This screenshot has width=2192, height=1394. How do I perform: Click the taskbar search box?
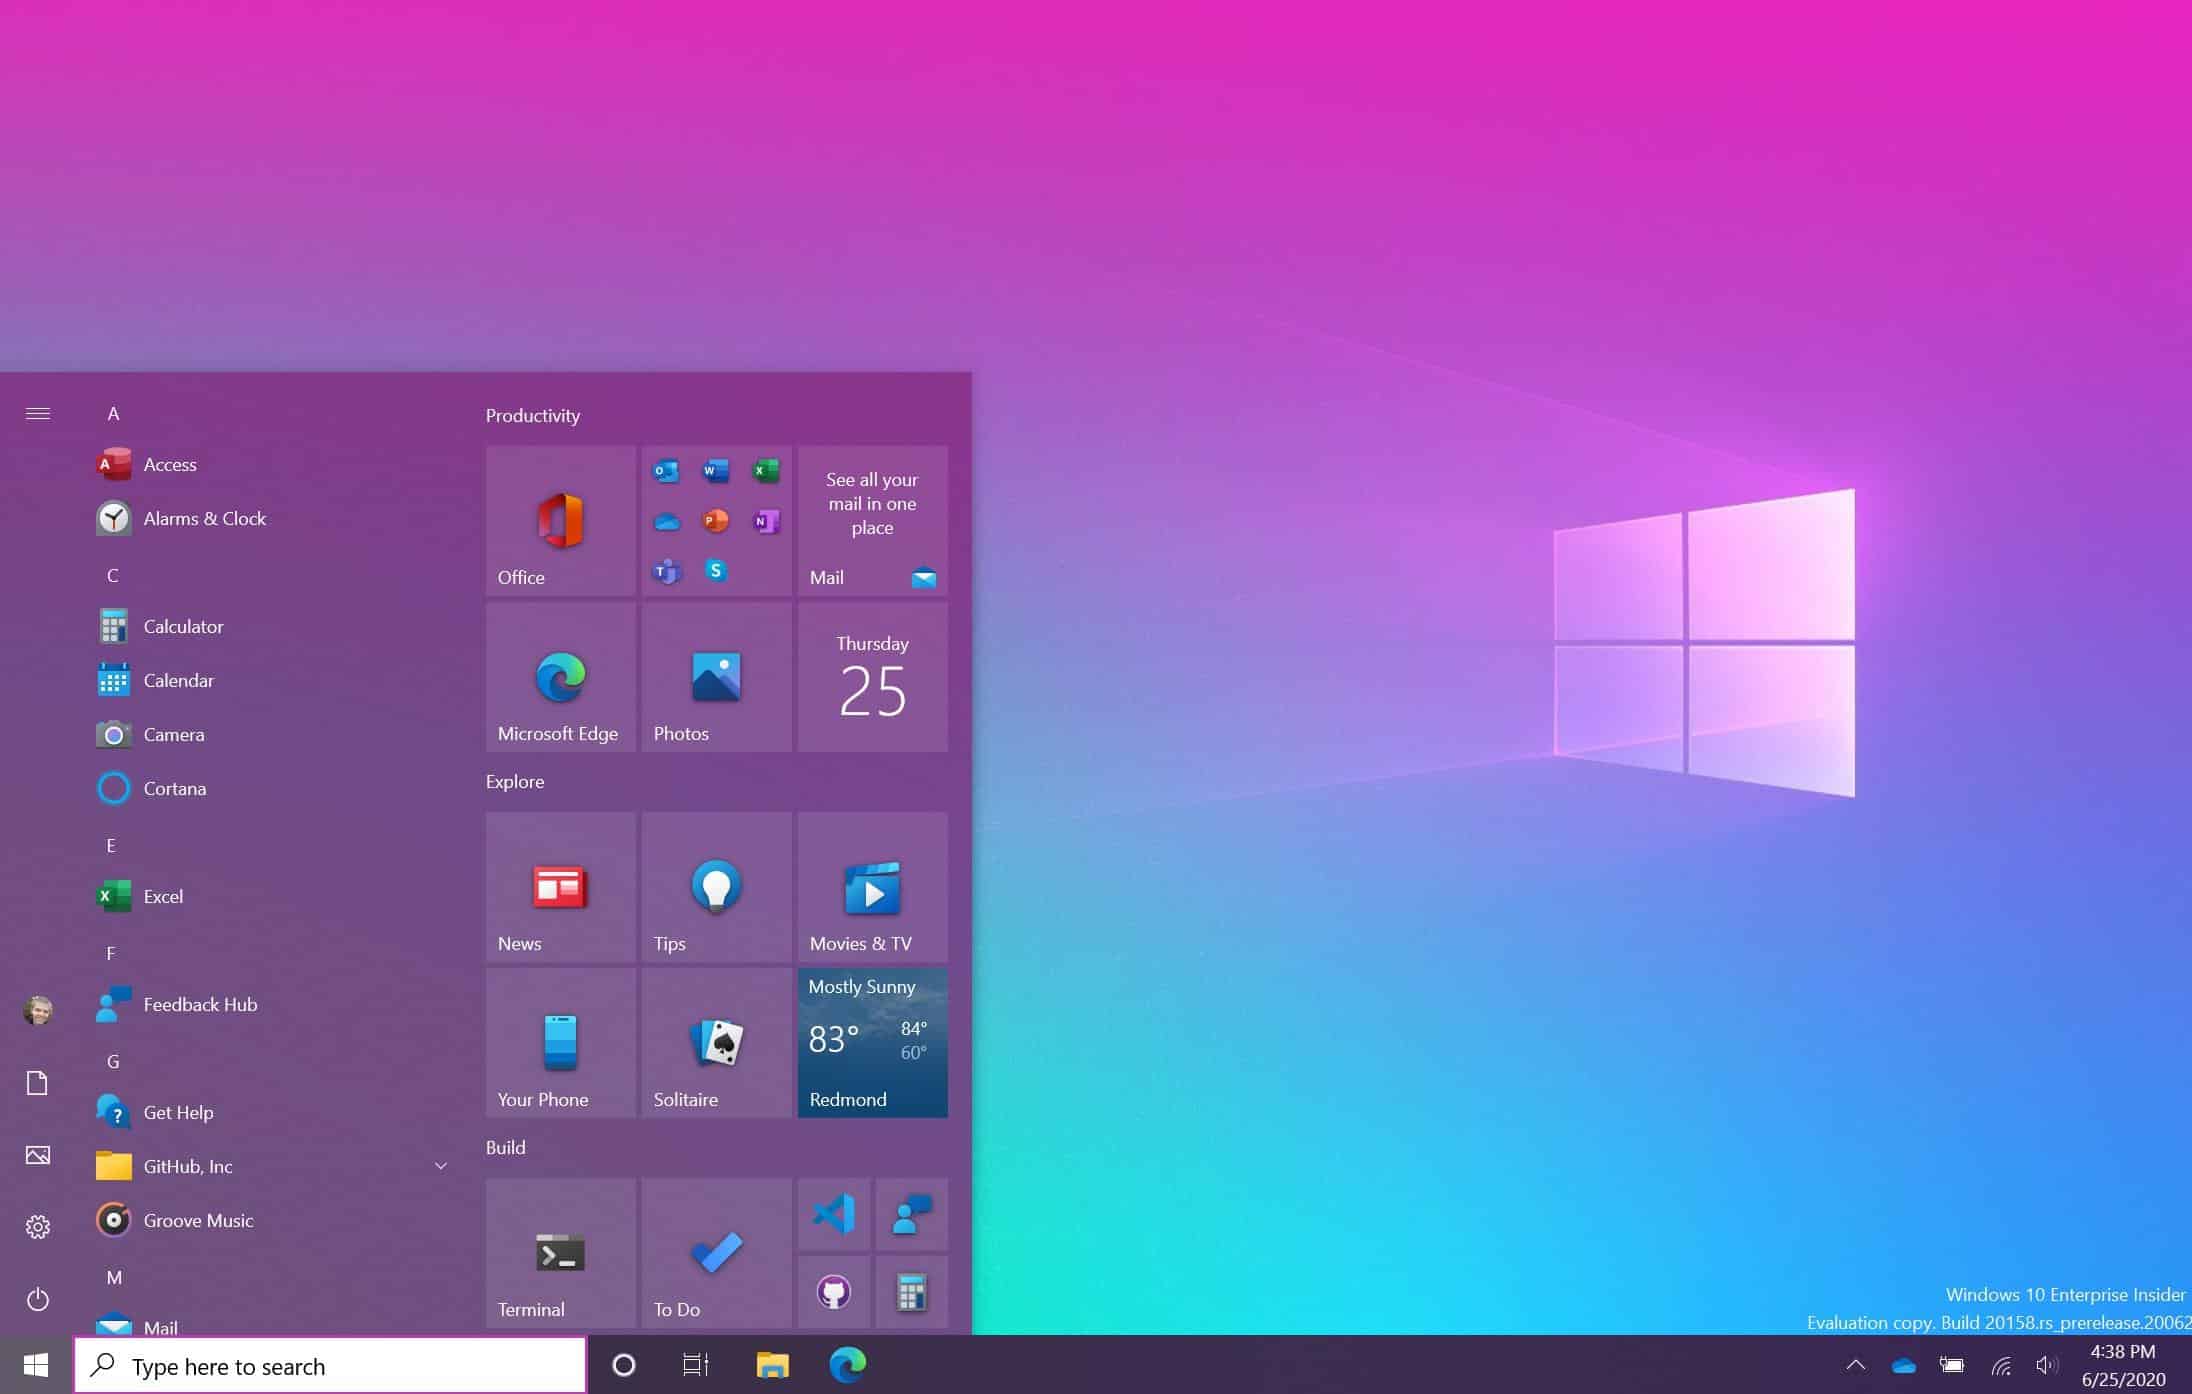point(330,1365)
